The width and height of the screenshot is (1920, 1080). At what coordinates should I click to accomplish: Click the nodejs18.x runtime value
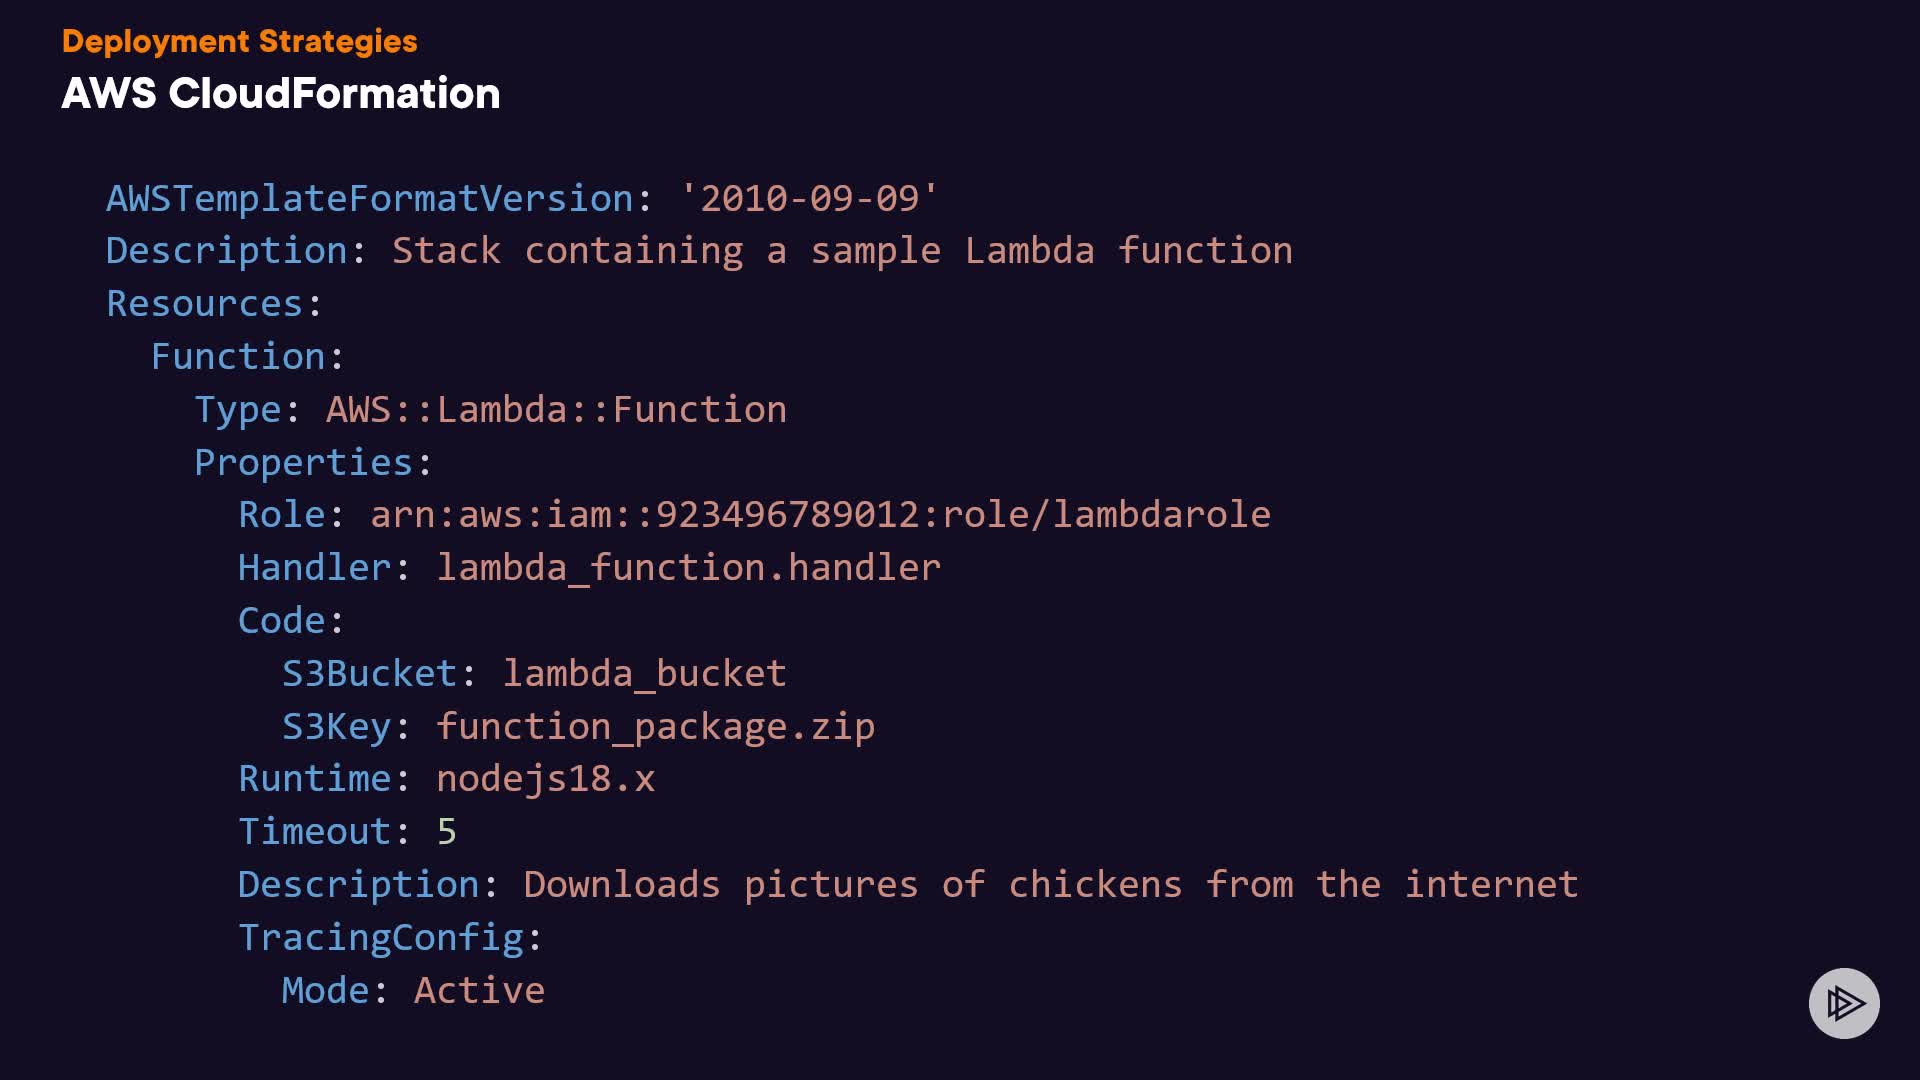coord(545,778)
